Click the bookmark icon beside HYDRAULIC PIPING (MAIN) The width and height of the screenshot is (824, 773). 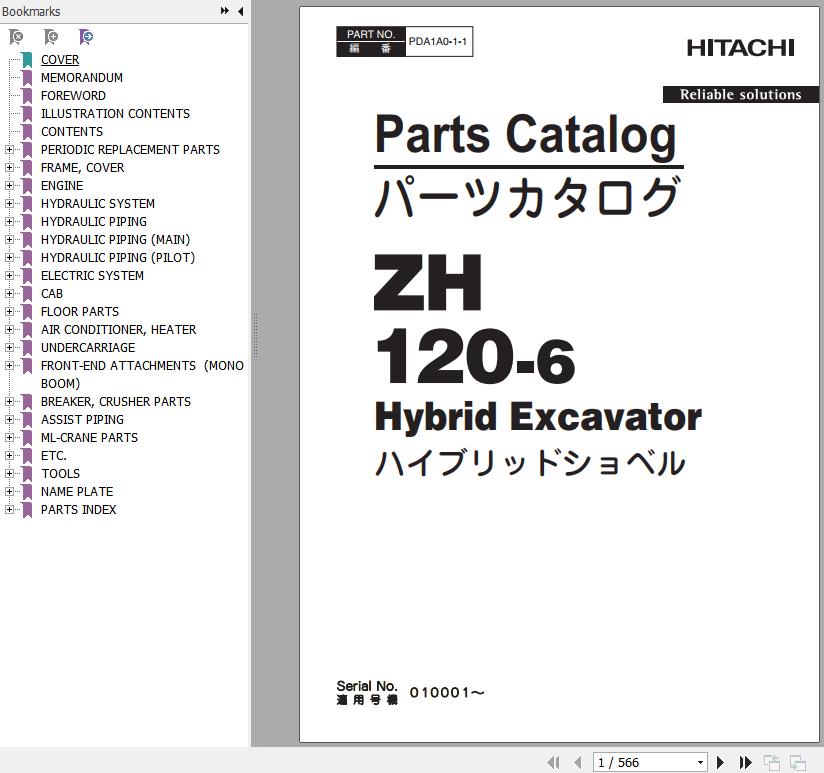click(x=27, y=240)
